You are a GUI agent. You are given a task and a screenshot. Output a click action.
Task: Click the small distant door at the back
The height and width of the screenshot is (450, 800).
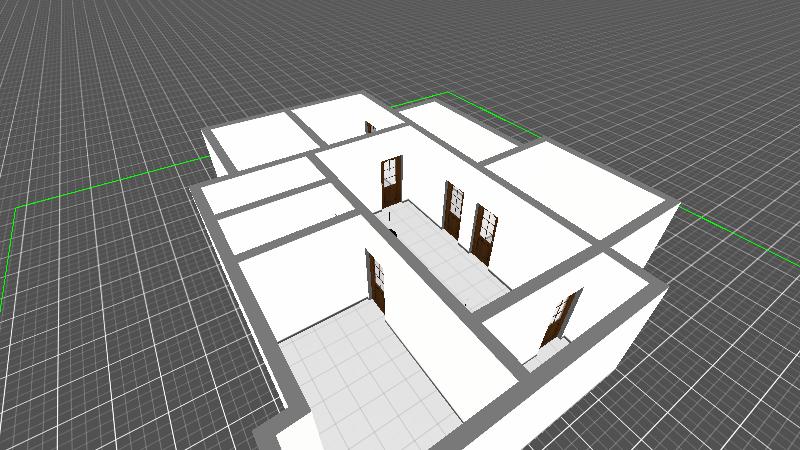pyautogui.click(x=369, y=128)
